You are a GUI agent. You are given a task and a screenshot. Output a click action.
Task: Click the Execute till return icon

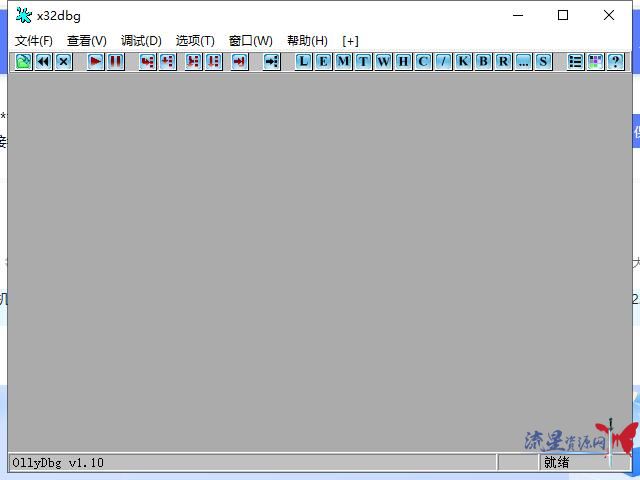[240, 62]
